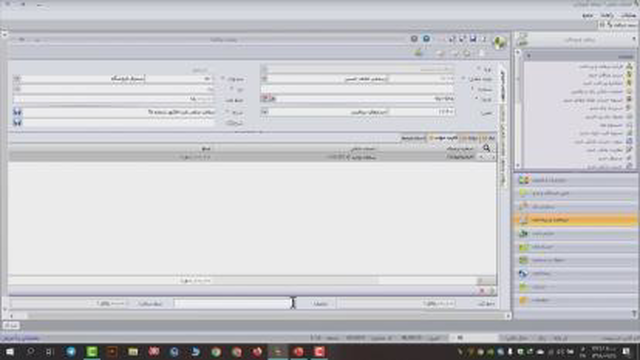Click the date input field with calendar icon
The image size is (640, 360).
pos(357,99)
